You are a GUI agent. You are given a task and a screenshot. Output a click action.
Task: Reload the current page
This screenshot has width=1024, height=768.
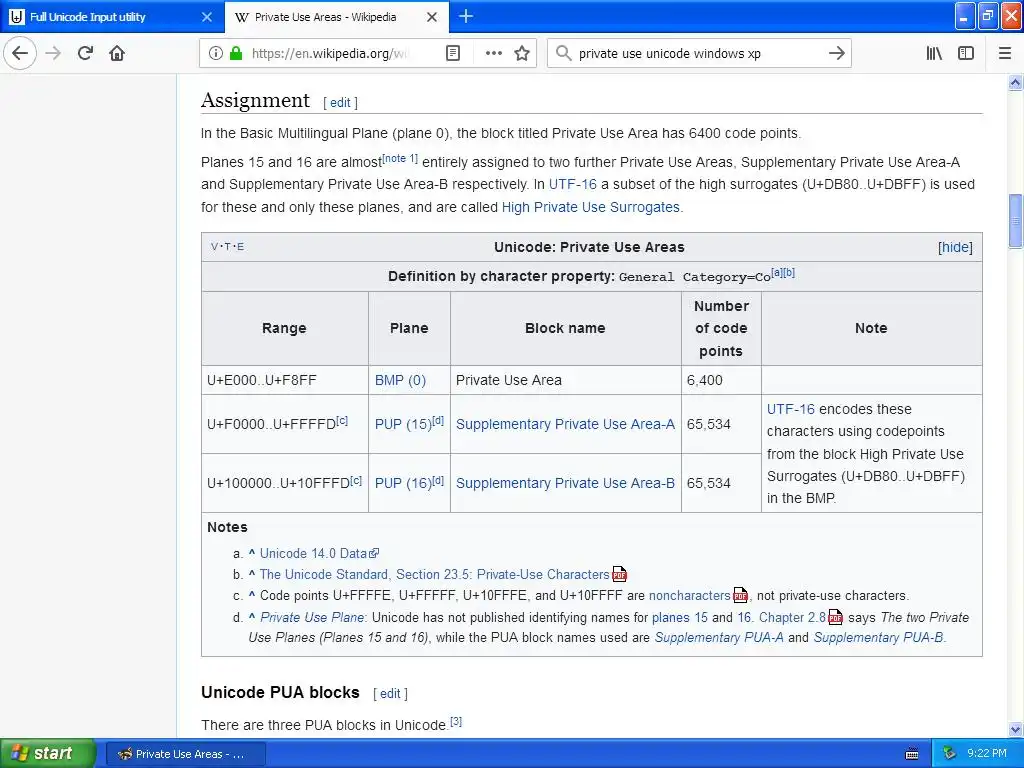86,54
